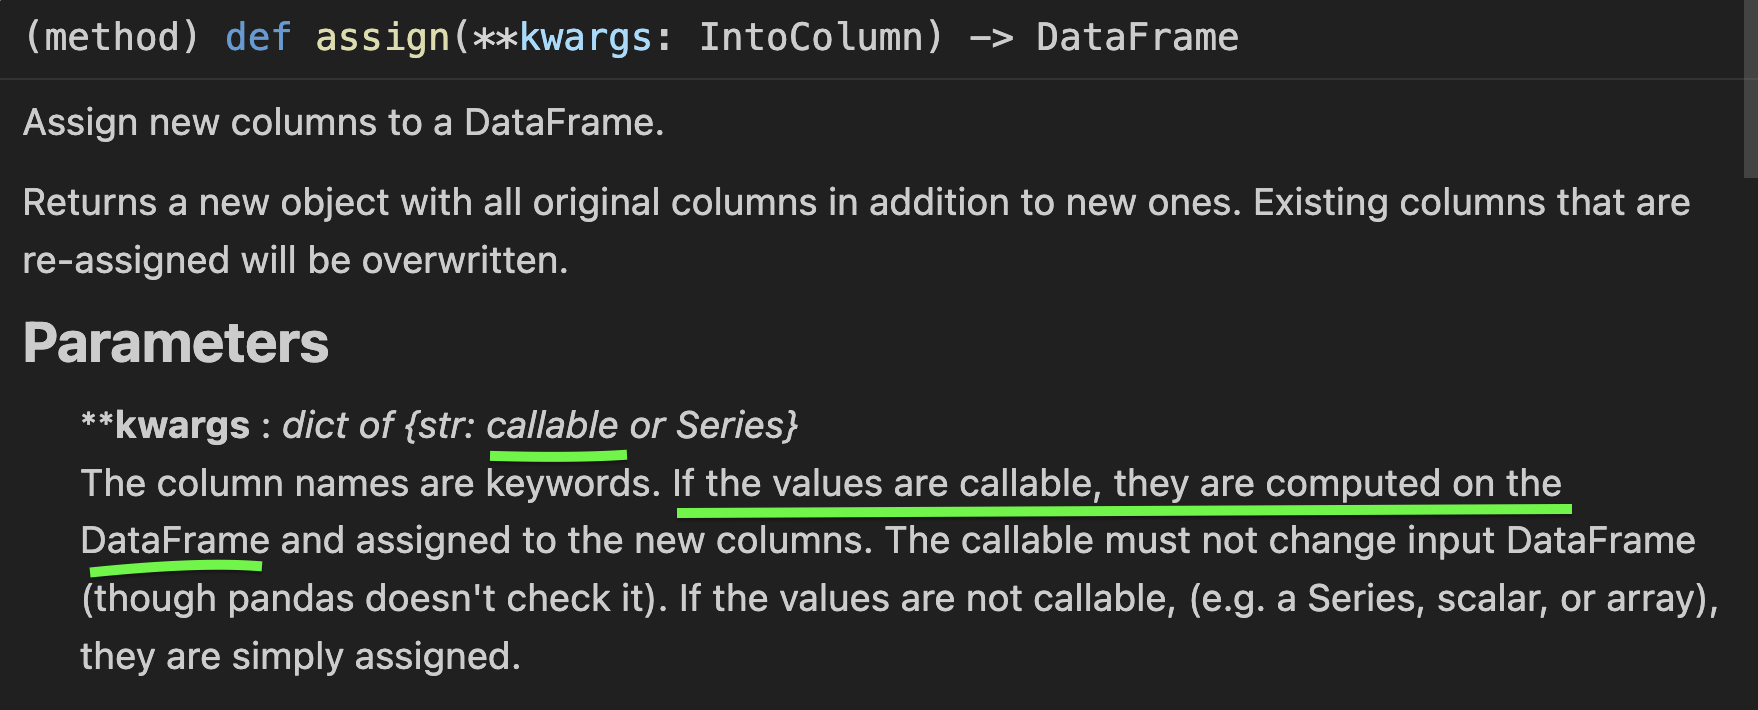Click the words "dict of" in the kwargs type
This screenshot has height=710, width=1758.
(338, 426)
